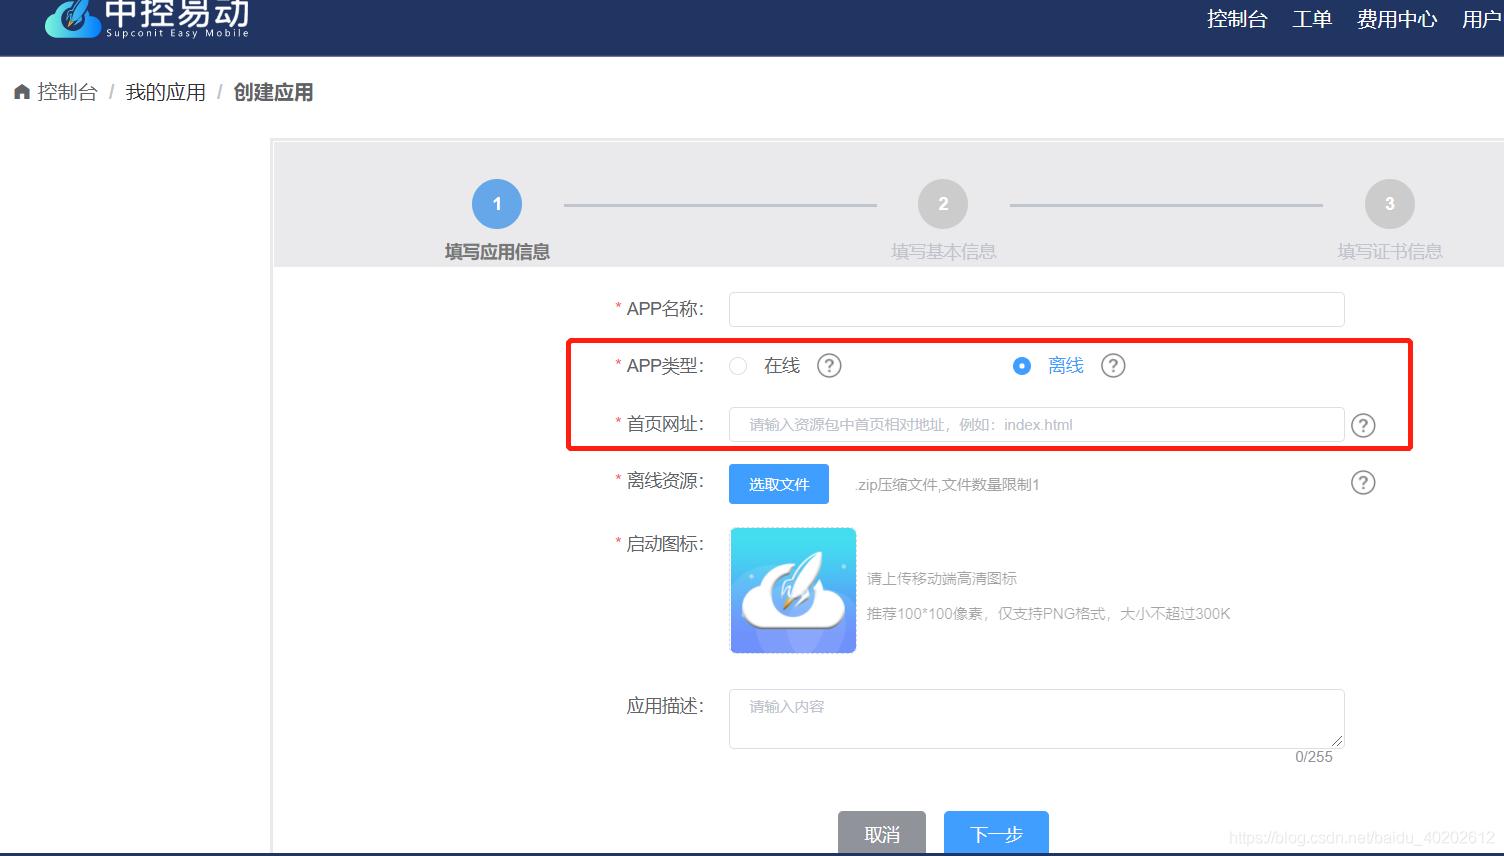Click the rocket launch icon thumbnail
Screen dimensions: 1504x856
(793, 590)
